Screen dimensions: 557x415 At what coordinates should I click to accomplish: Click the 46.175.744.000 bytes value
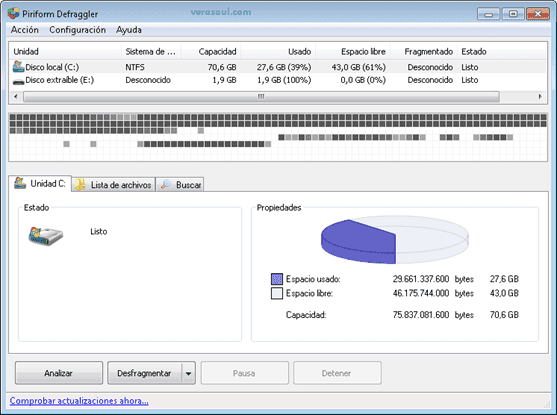tap(421, 293)
